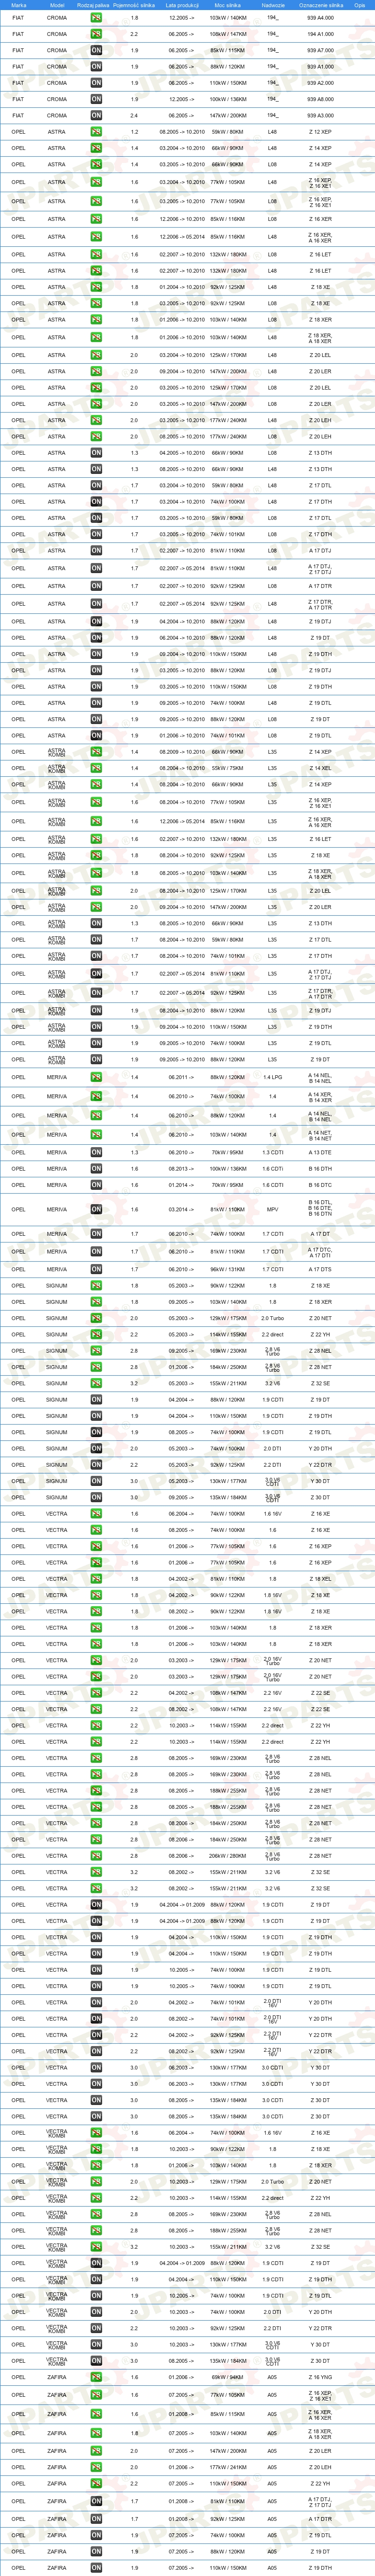
Task: Click diesel ON icon in Zafira A 17 DTR row
Action: pyautogui.click(x=96, y=2519)
